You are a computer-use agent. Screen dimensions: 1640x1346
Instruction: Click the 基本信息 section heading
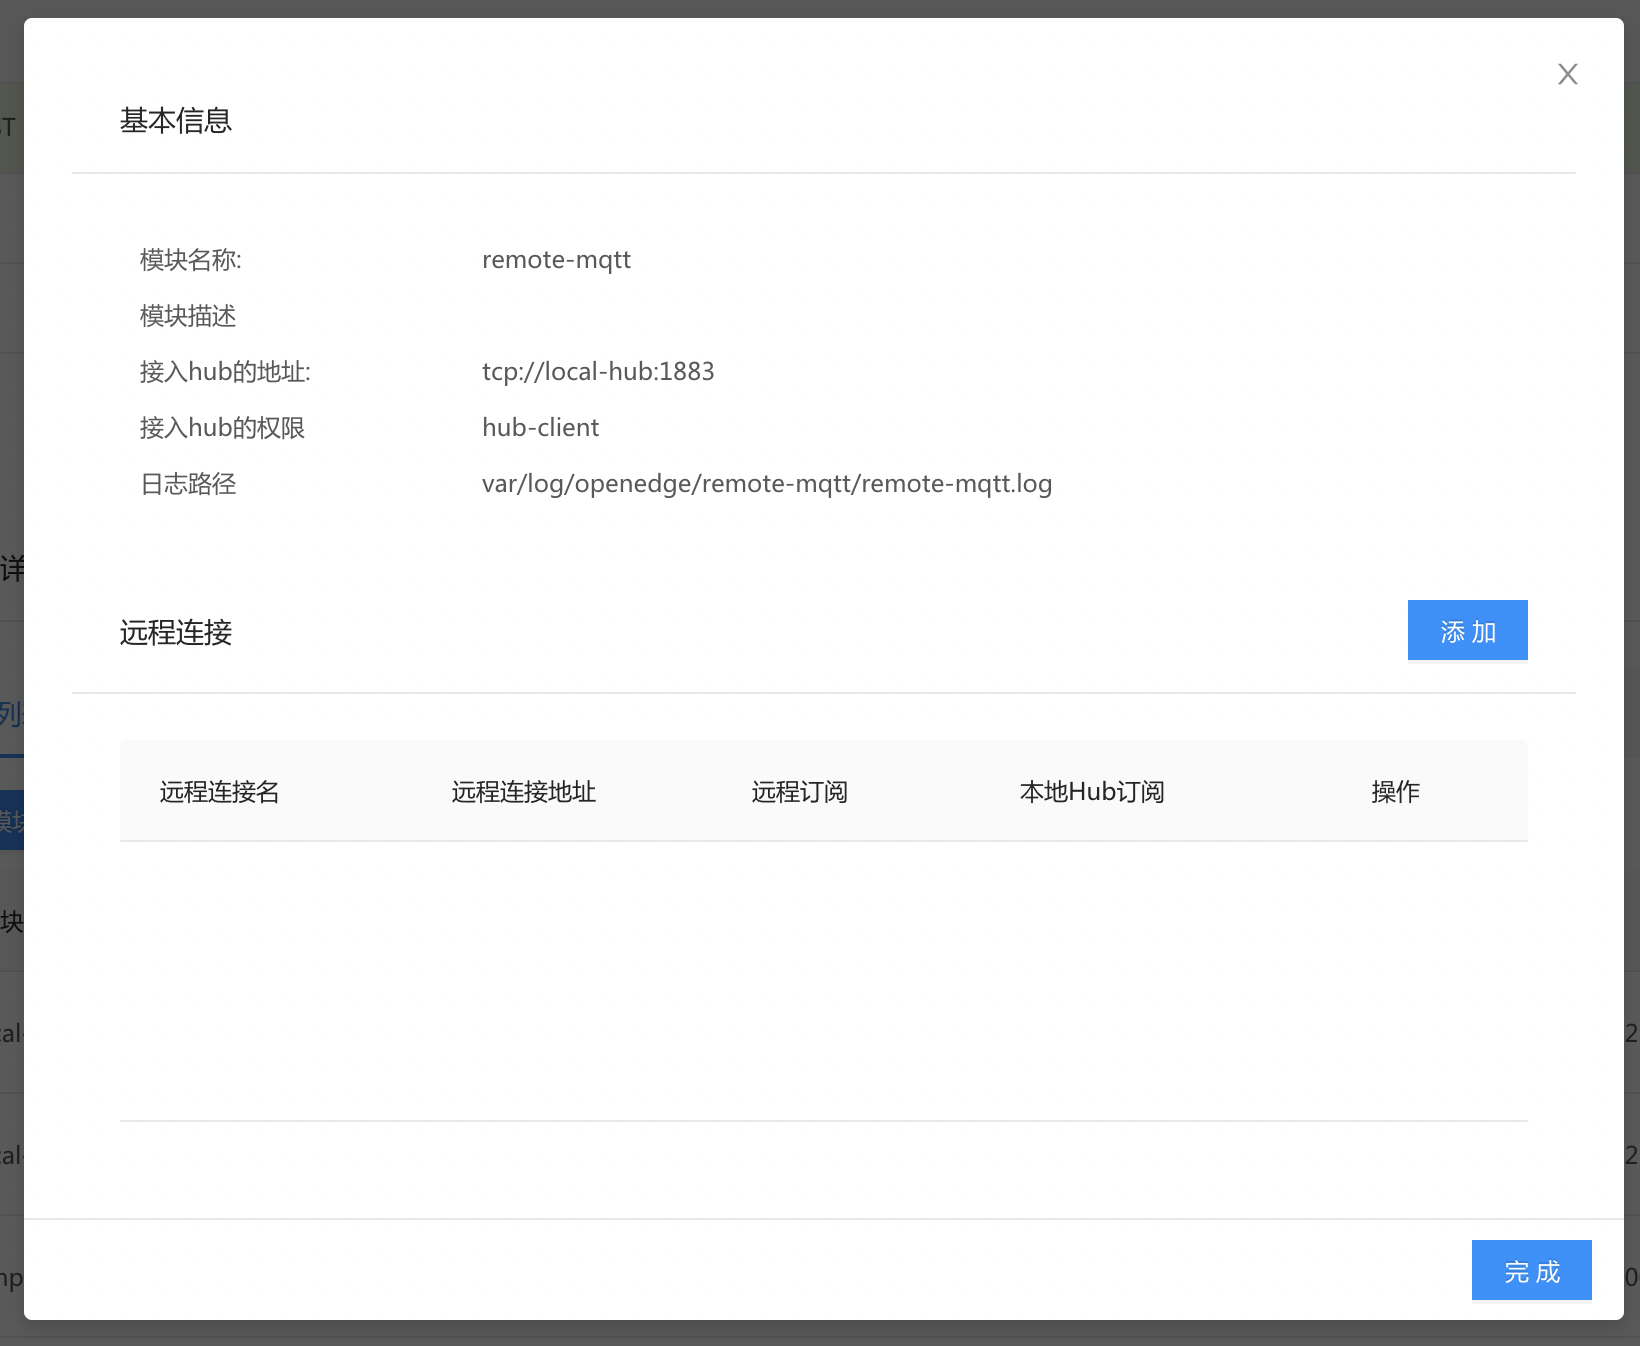pyautogui.click(x=176, y=121)
